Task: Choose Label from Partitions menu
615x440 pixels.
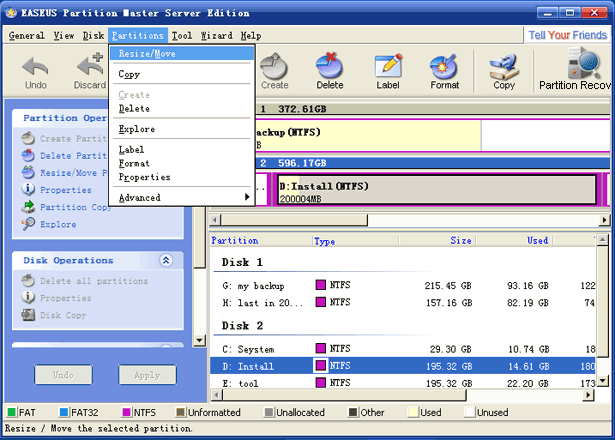Action: click(x=182, y=149)
